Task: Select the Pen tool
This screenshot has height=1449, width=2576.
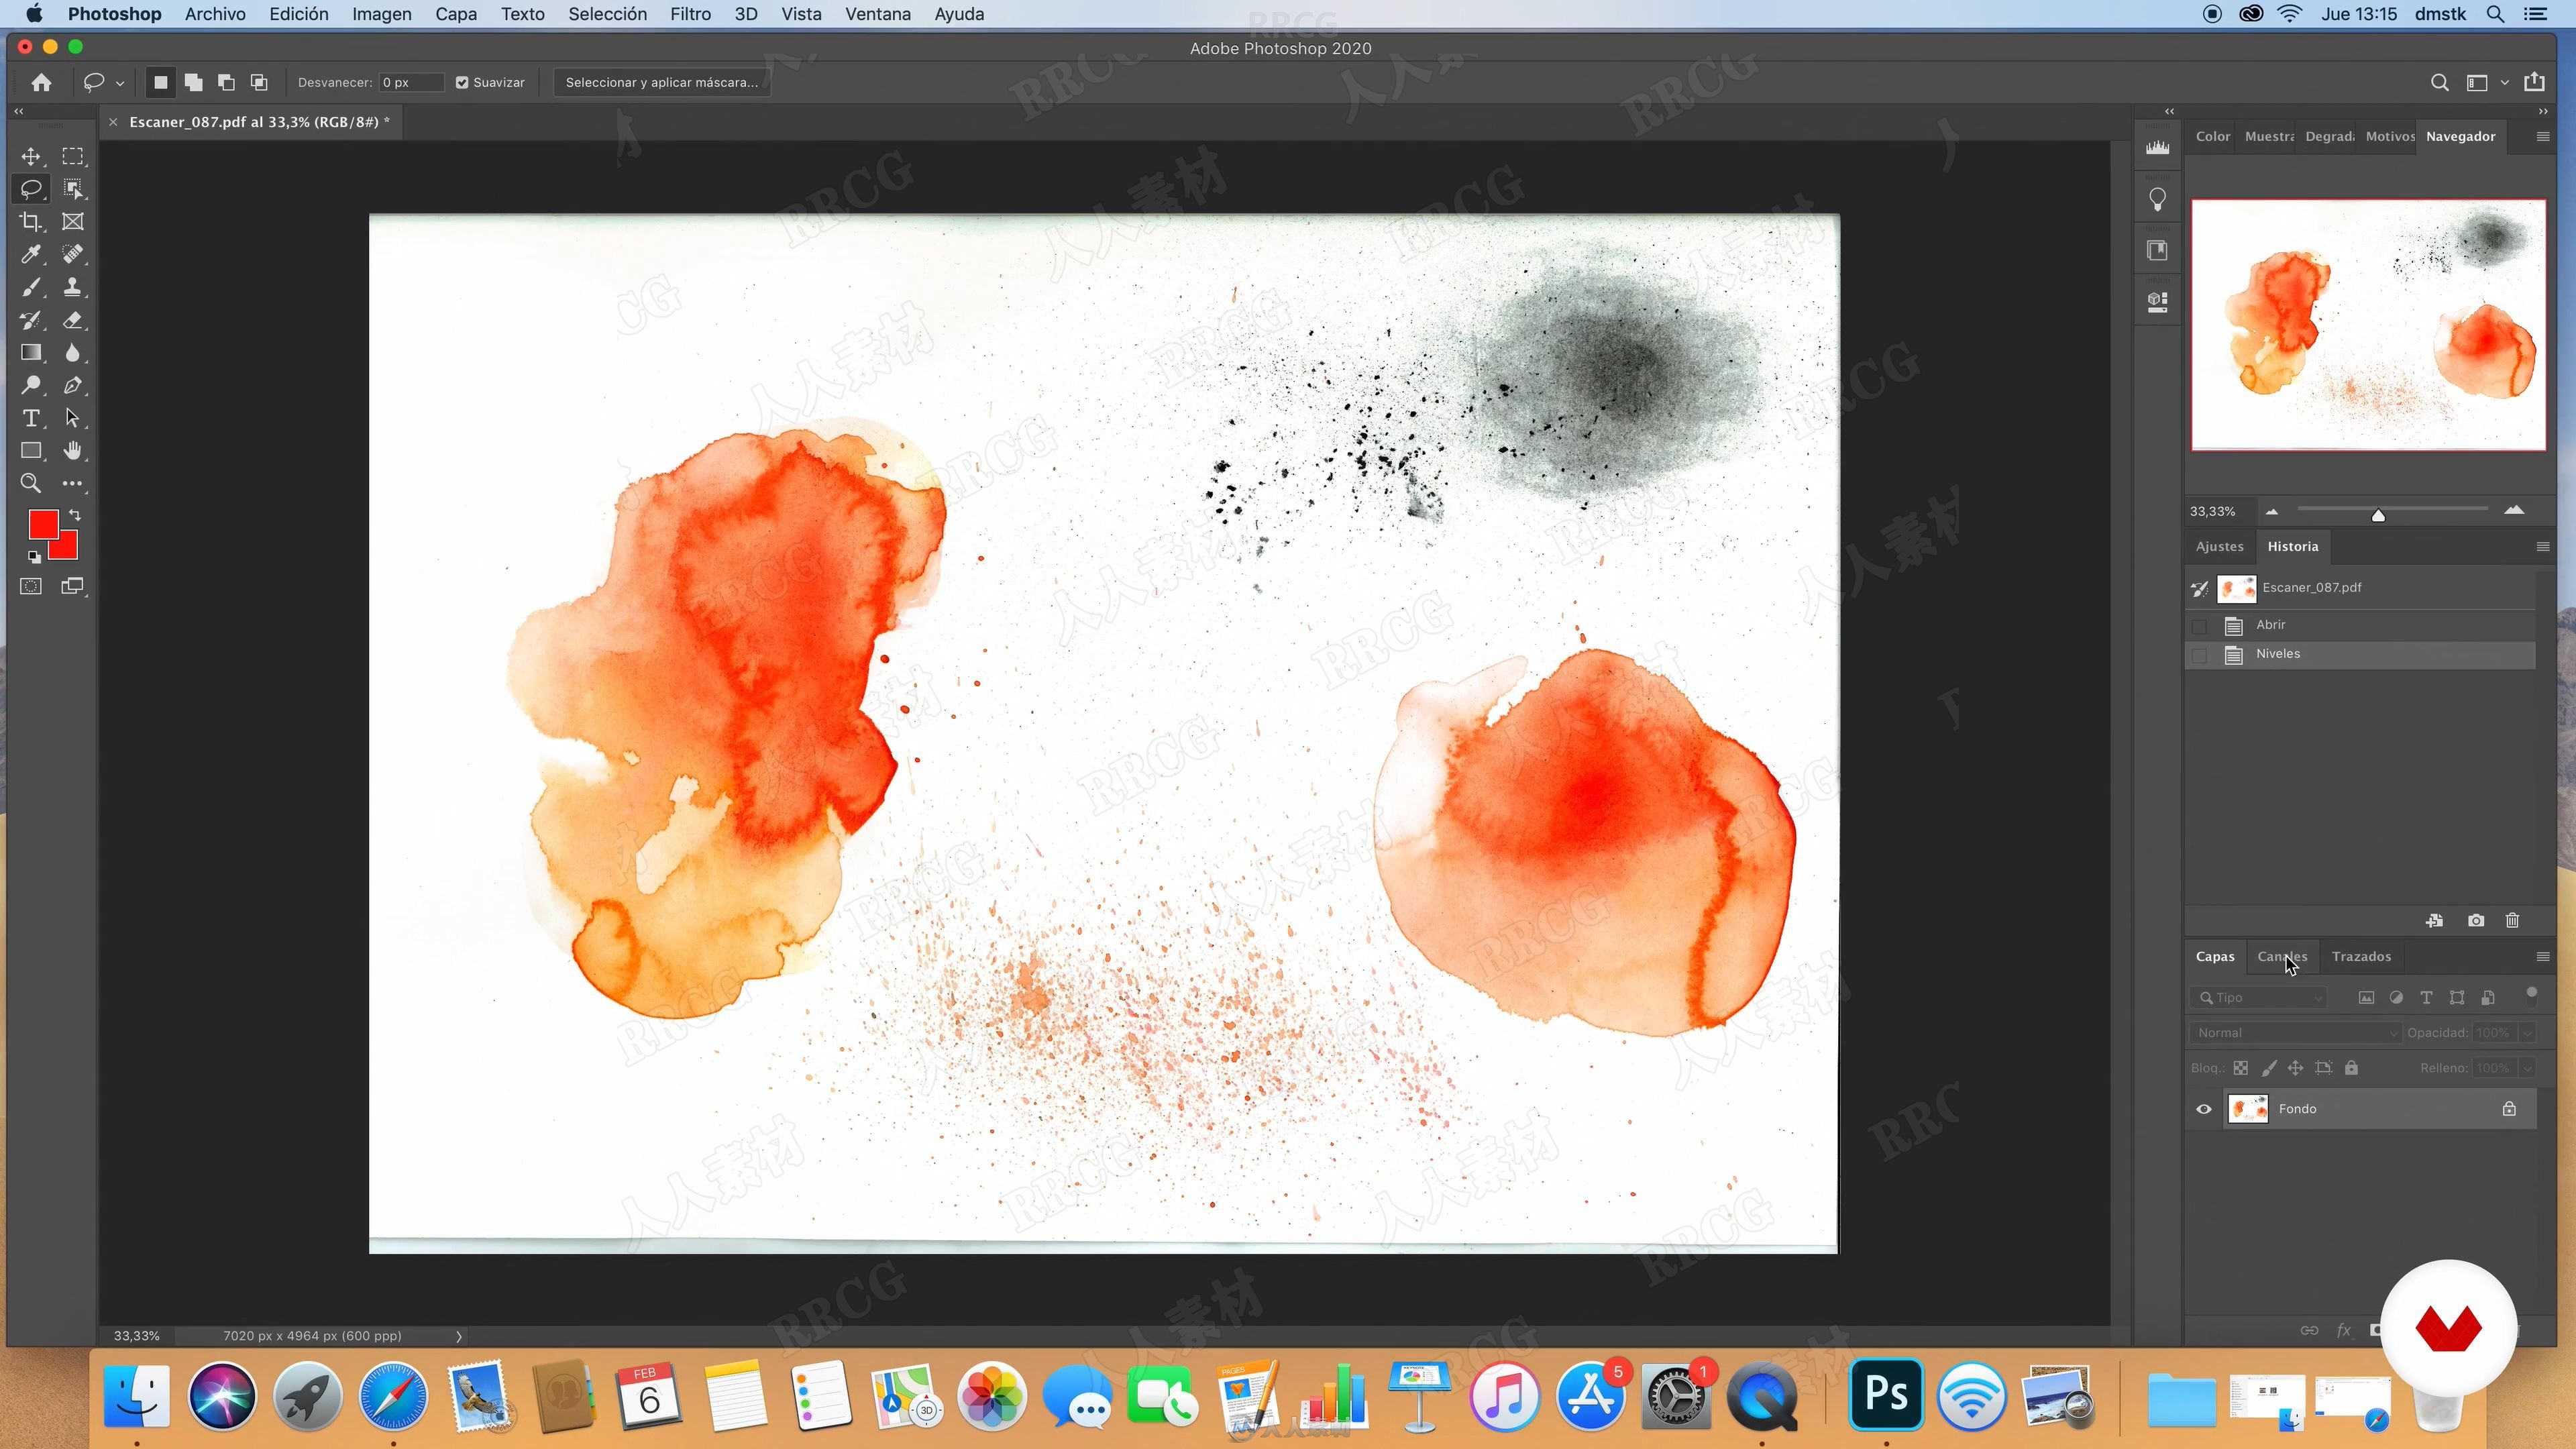Action: [x=73, y=385]
